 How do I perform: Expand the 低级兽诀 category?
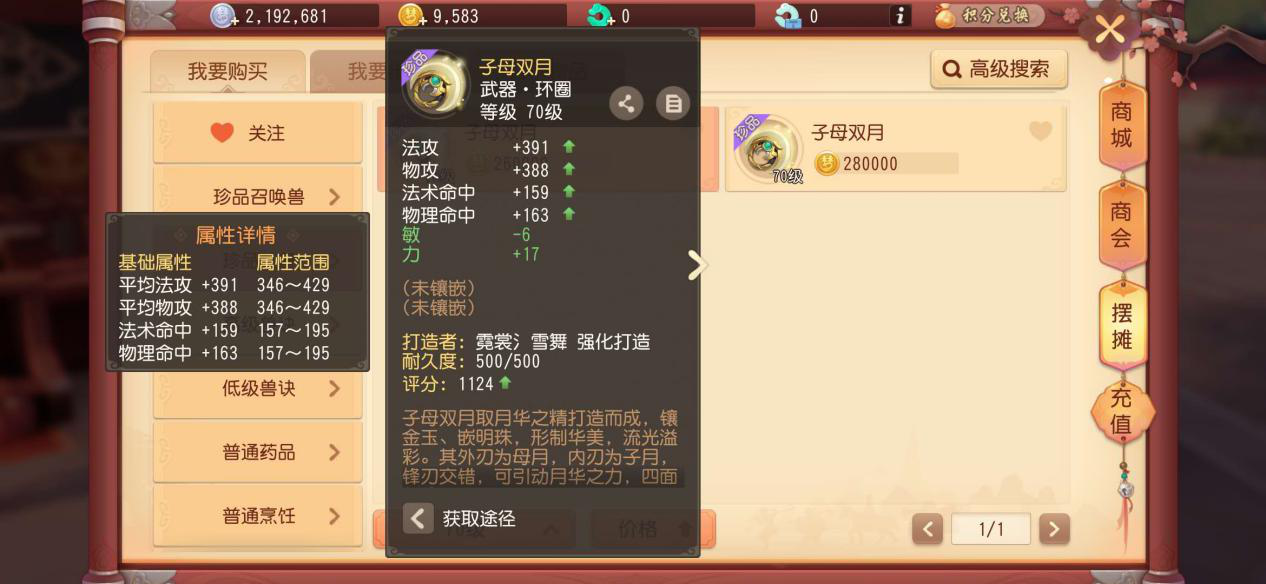[258, 388]
